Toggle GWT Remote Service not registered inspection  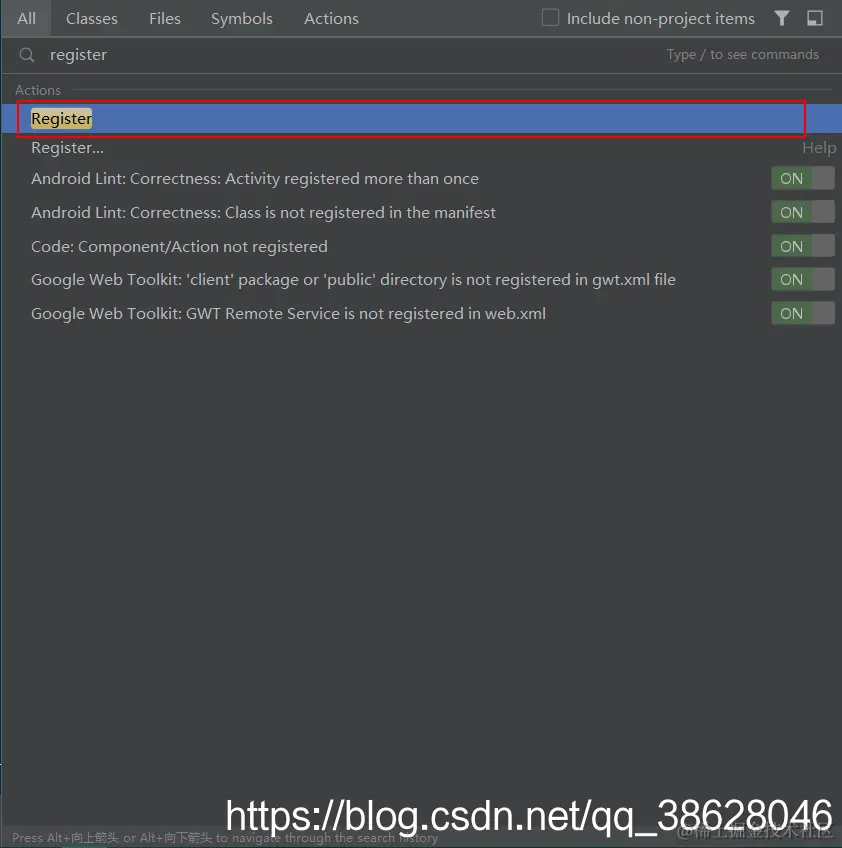click(x=803, y=314)
